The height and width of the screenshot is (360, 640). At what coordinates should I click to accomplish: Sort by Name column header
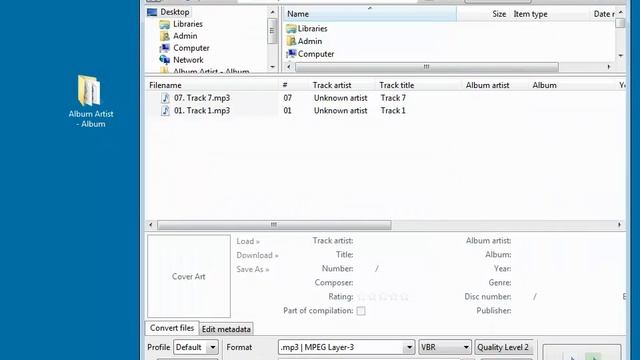pos(370,14)
